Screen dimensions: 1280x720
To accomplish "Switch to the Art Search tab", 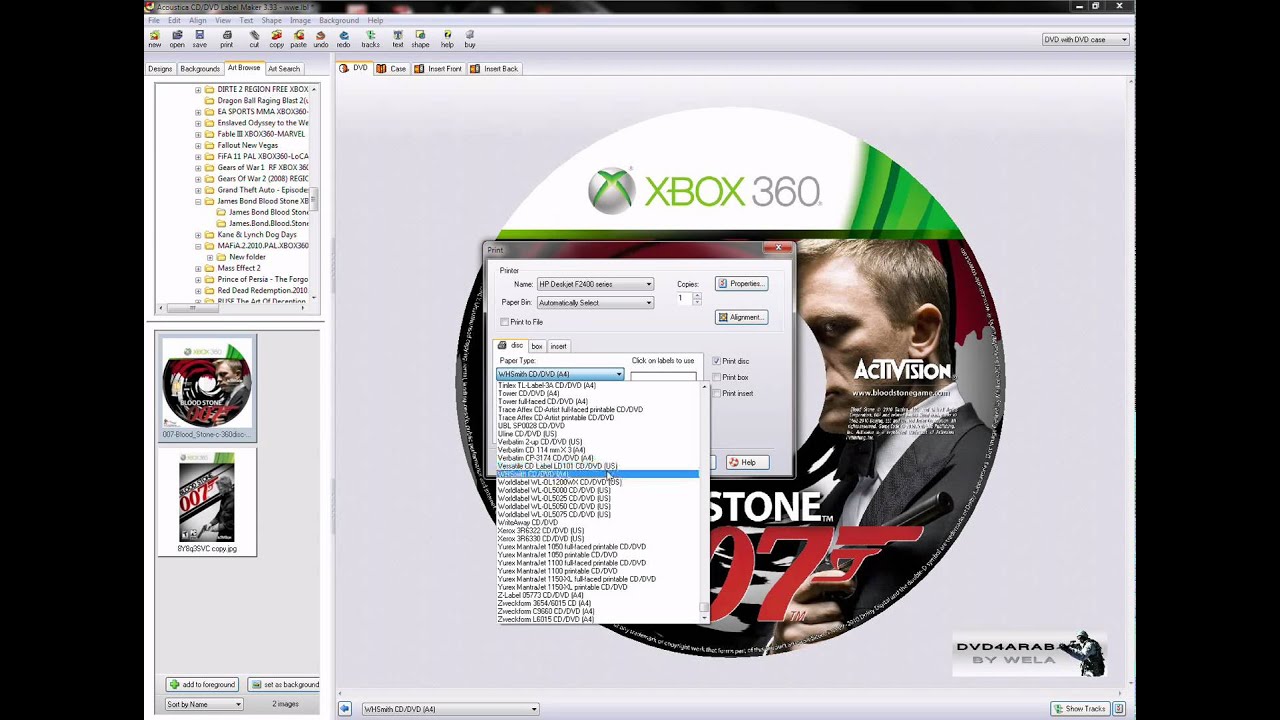I will pyautogui.click(x=284, y=69).
